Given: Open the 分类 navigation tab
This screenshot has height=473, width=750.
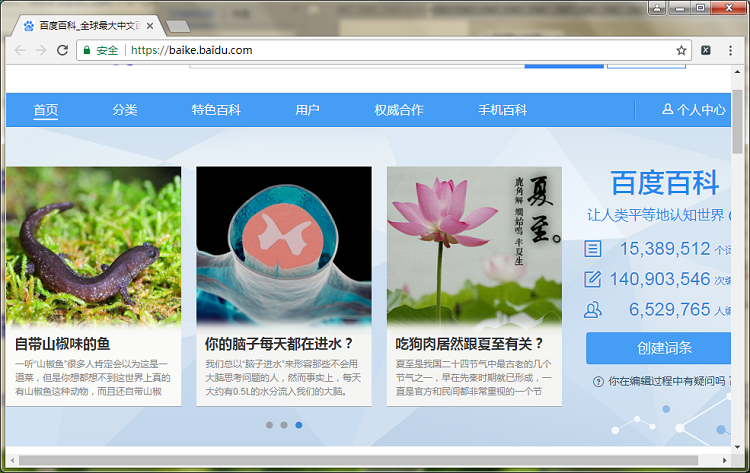Looking at the screenshot, I should 125,110.
